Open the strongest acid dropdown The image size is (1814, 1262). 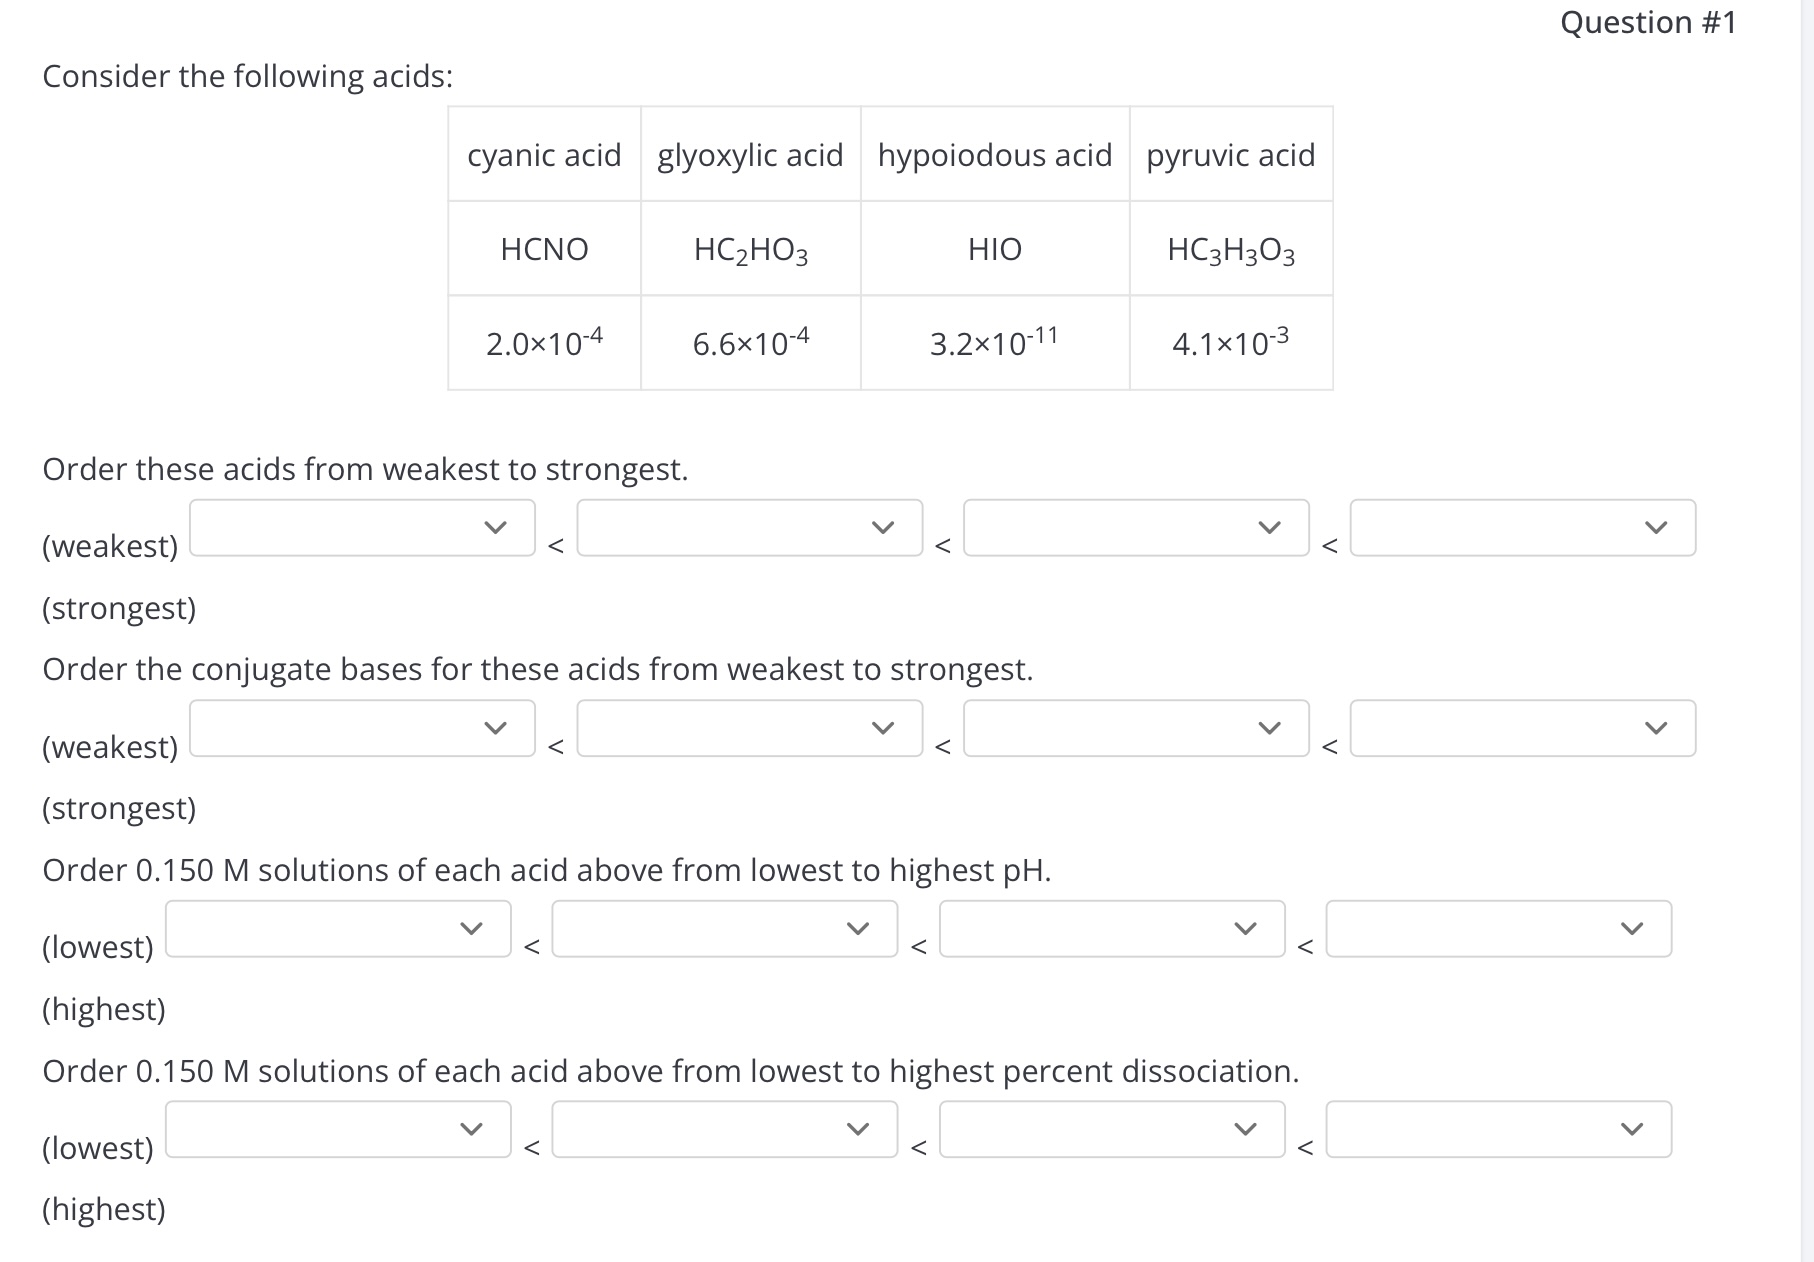pyautogui.click(x=1521, y=528)
